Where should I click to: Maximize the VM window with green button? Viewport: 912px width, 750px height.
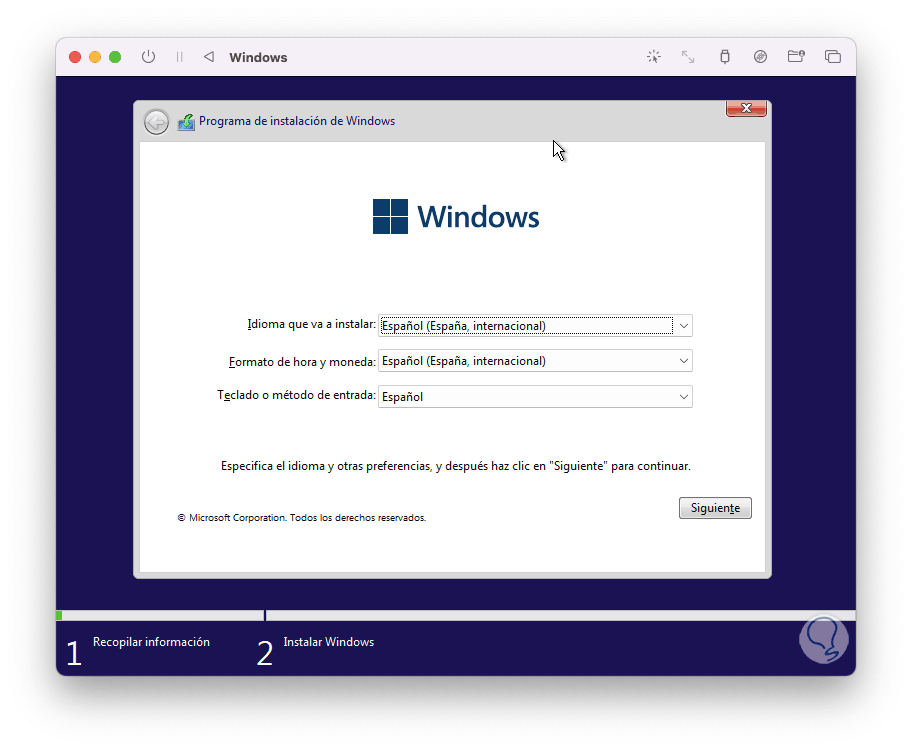pyautogui.click(x=115, y=57)
